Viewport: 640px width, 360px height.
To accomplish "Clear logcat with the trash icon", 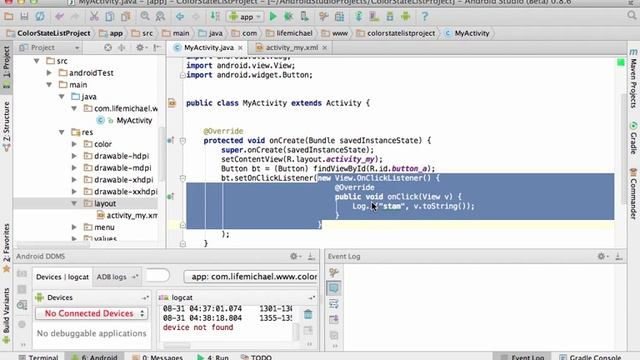I will click(x=308, y=314).
